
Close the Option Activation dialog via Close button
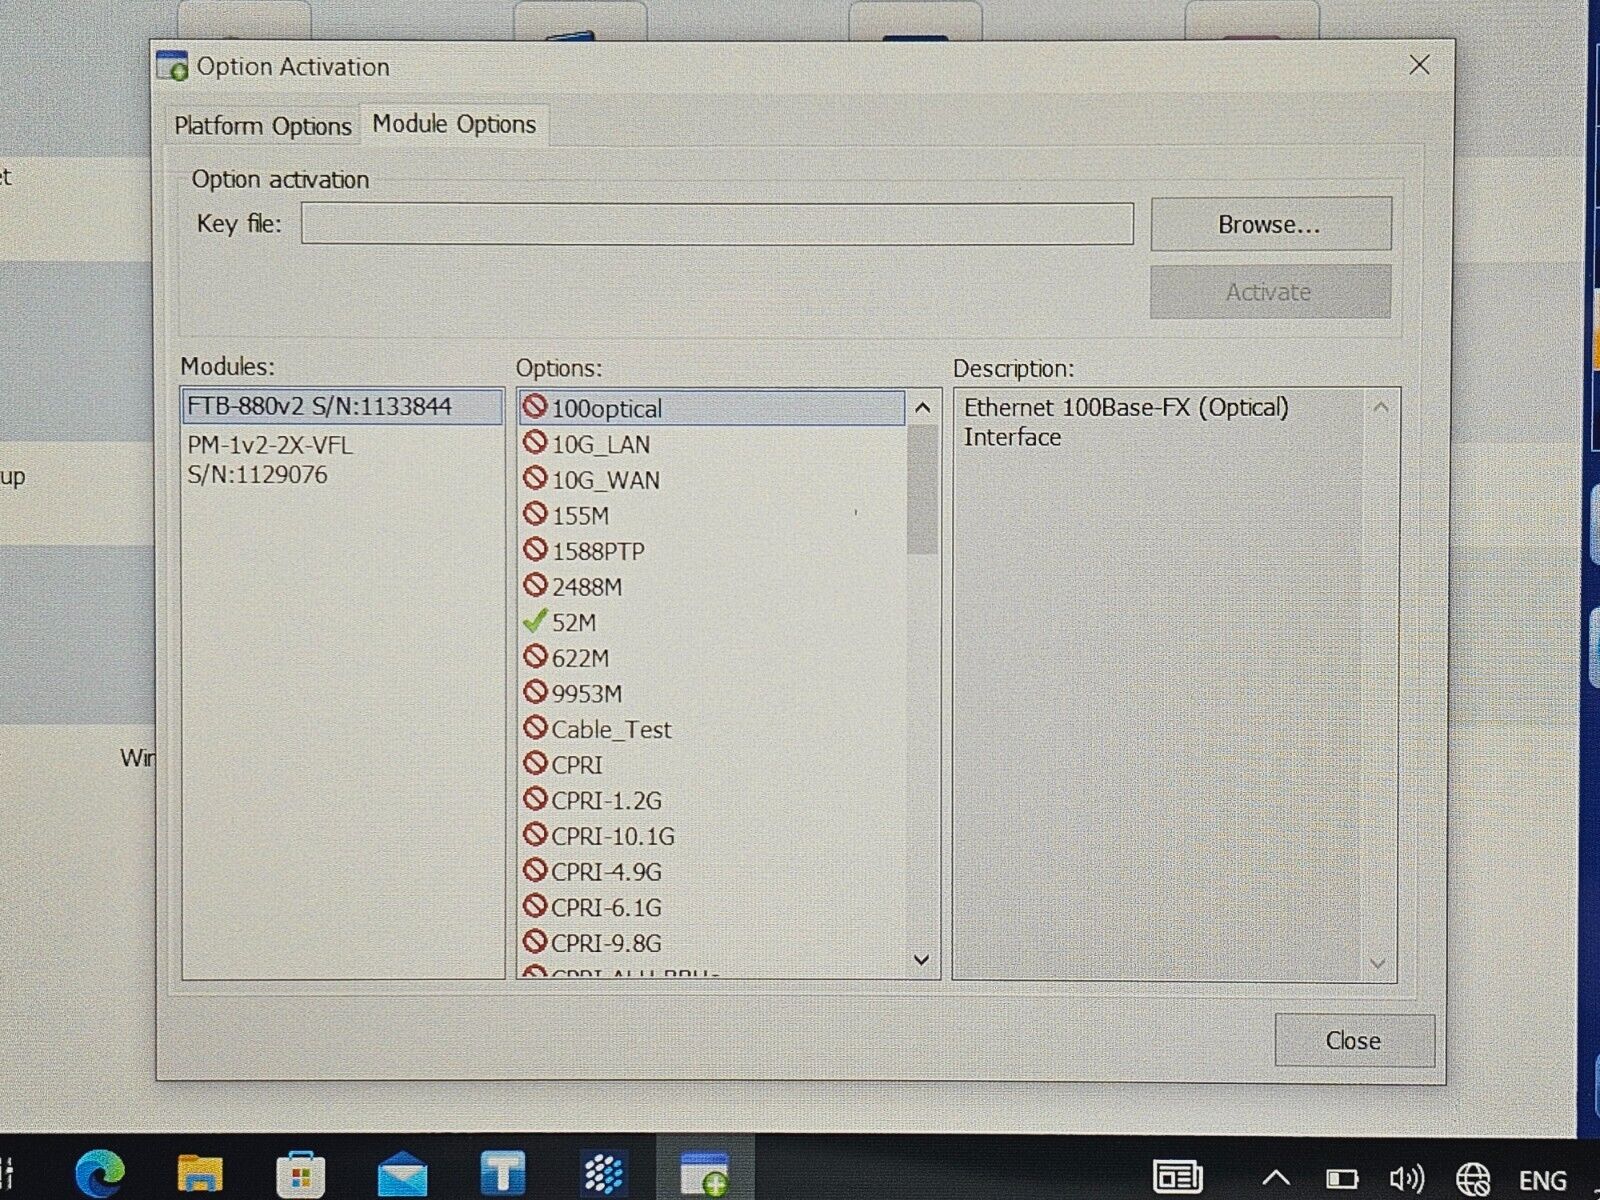(1353, 1040)
